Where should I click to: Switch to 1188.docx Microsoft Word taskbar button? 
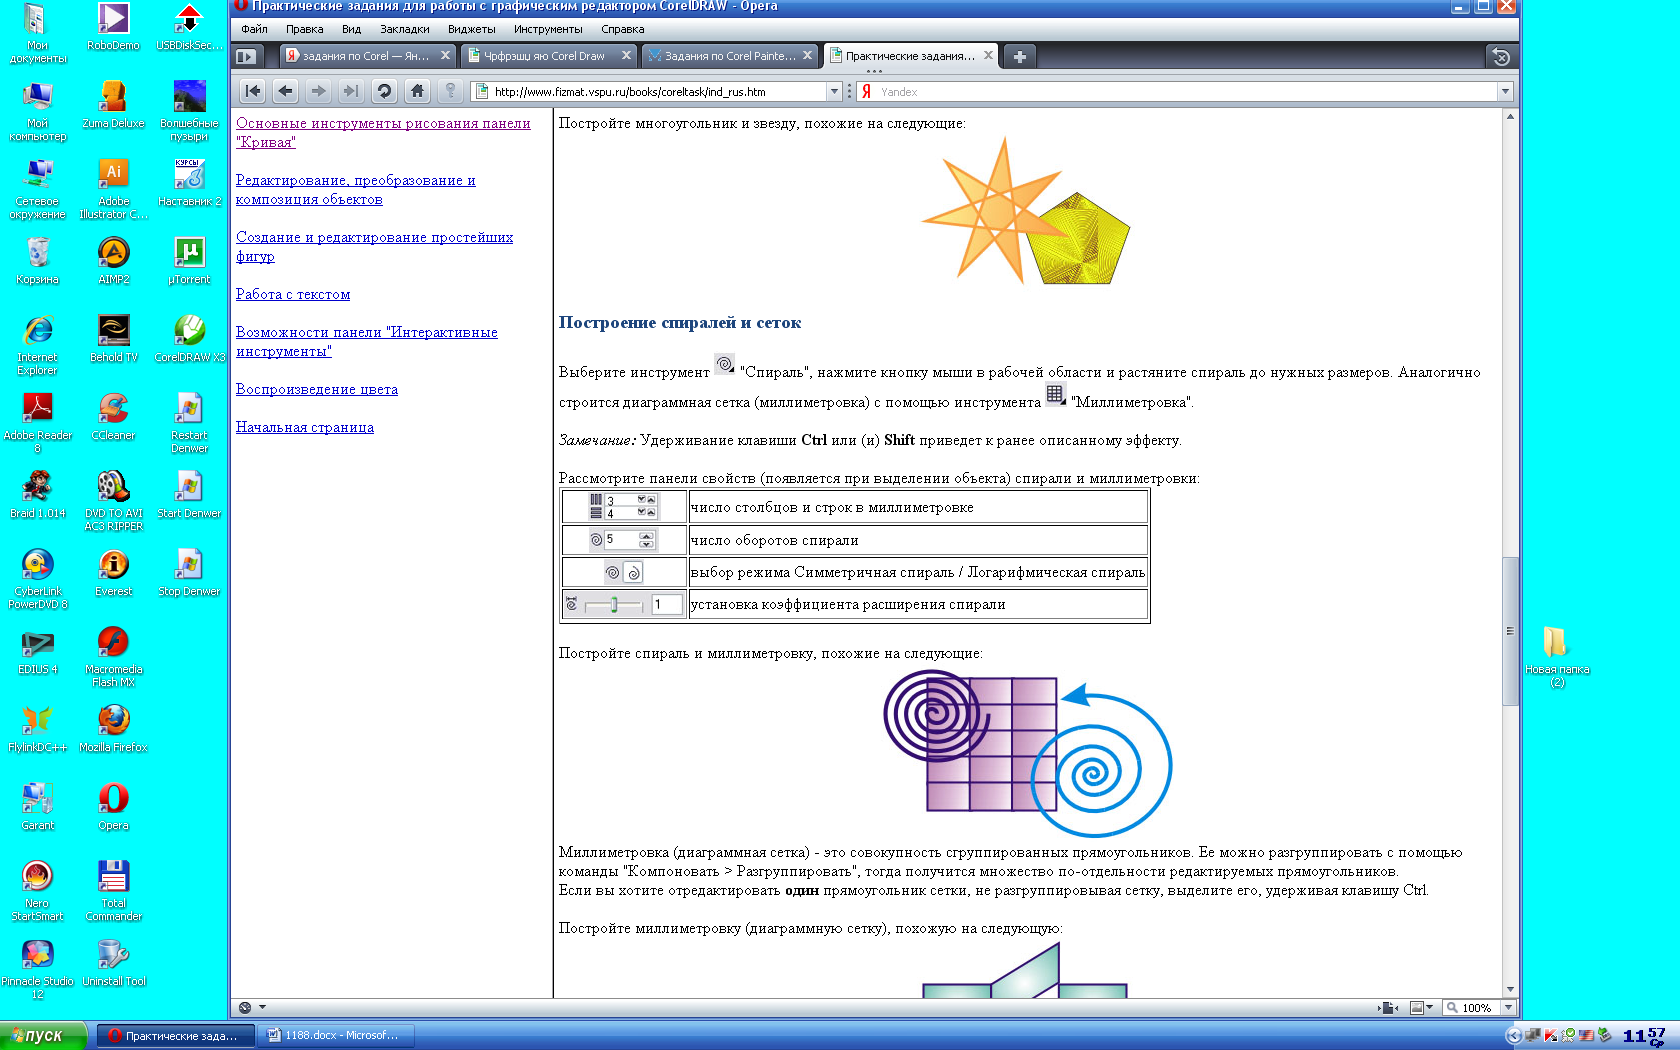coord(335,1035)
